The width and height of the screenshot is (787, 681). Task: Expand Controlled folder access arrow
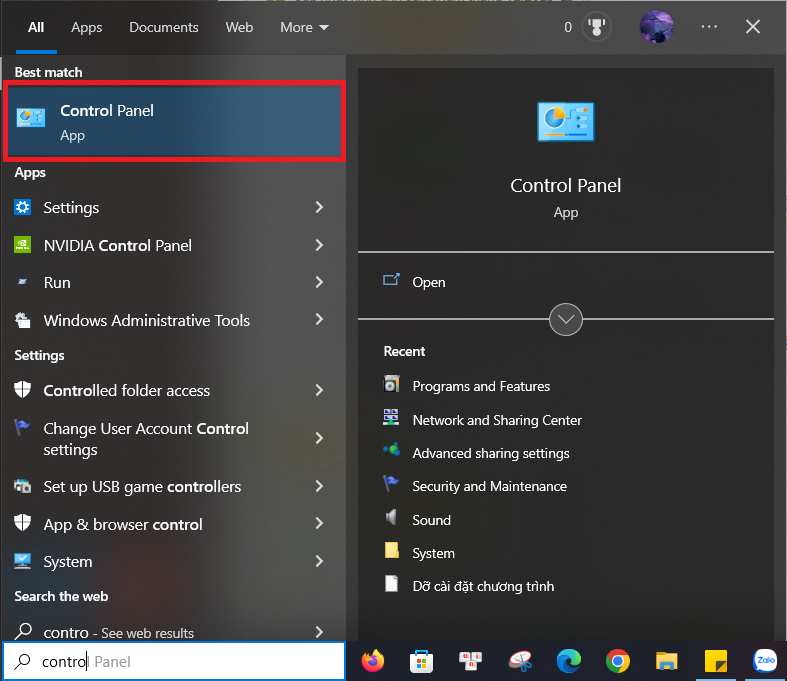319,390
